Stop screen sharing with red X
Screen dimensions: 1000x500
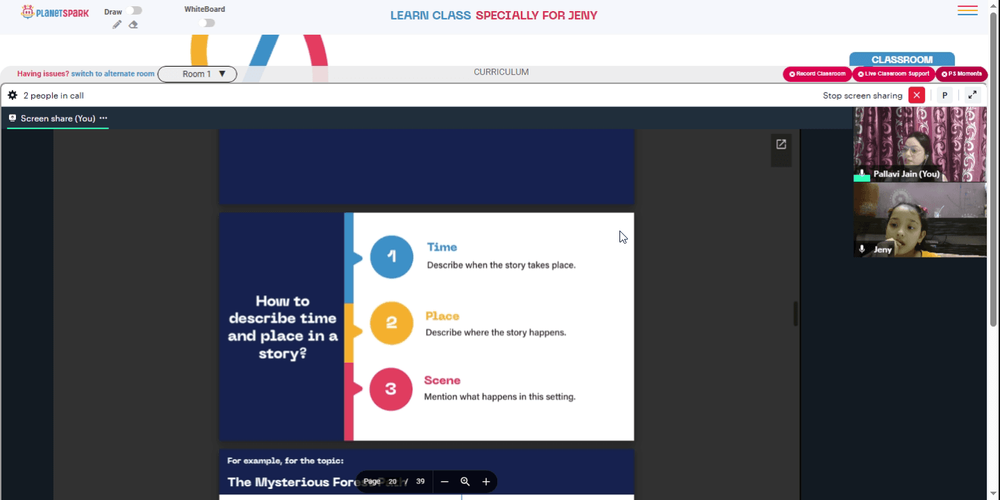tap(916, 96)
